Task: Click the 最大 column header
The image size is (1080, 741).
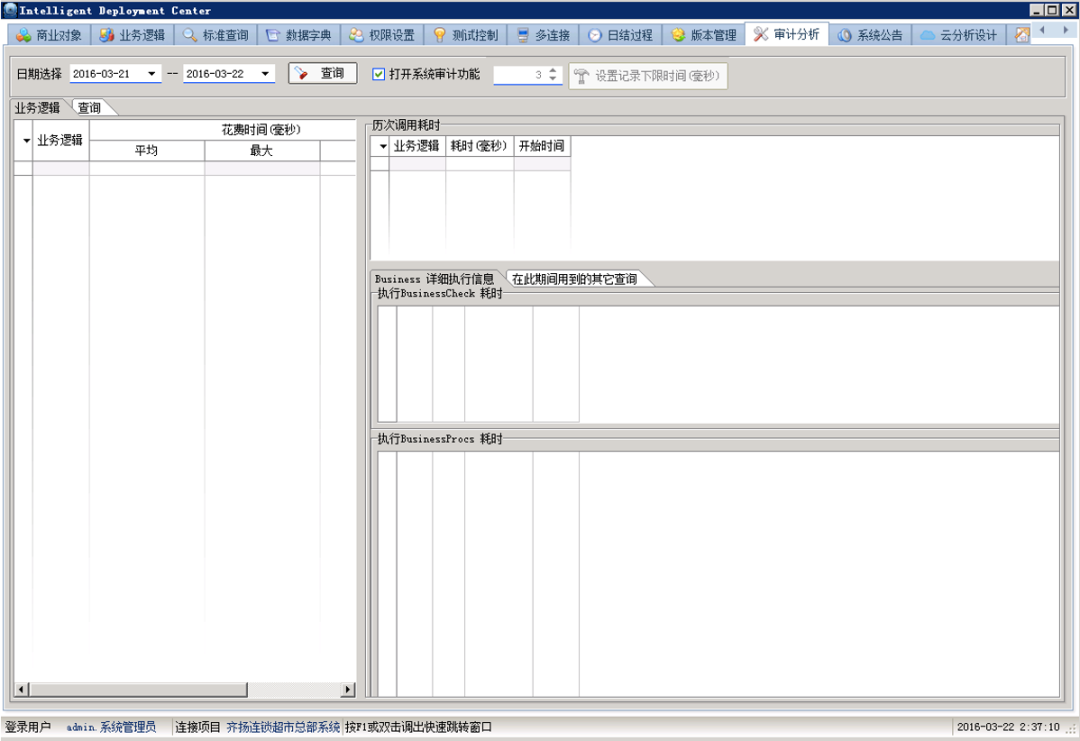Action: click(x=262, y=151)
